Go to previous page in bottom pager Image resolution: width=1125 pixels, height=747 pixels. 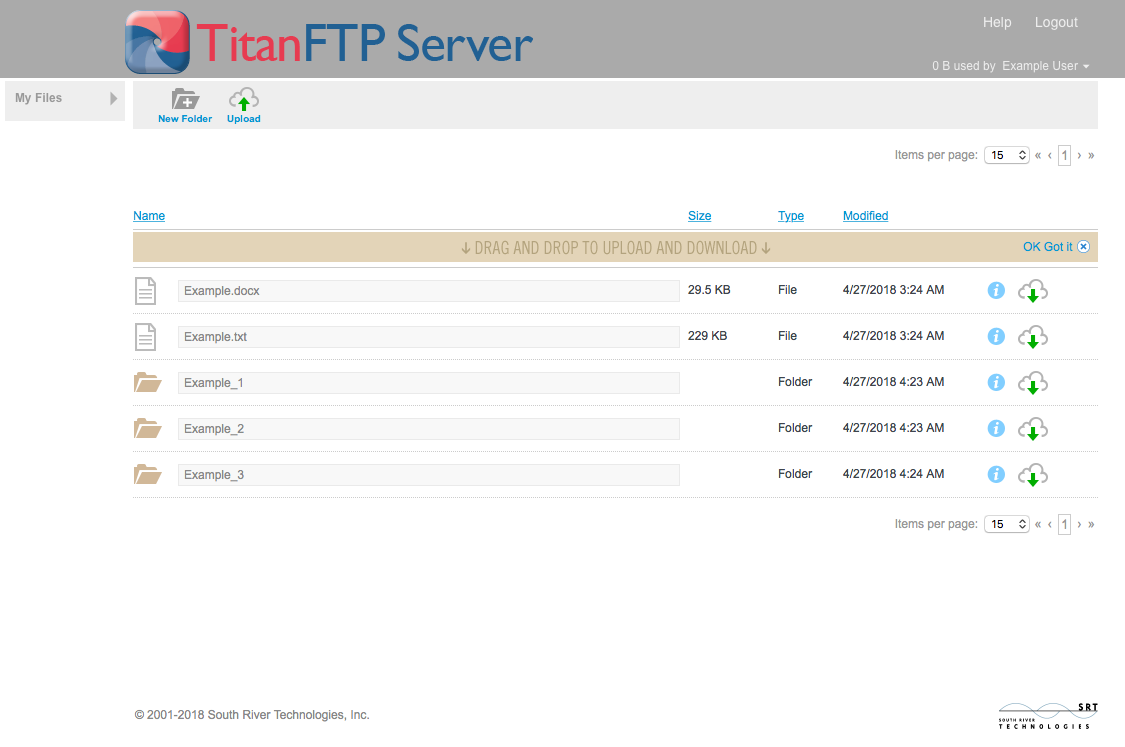coord(1050,524)
